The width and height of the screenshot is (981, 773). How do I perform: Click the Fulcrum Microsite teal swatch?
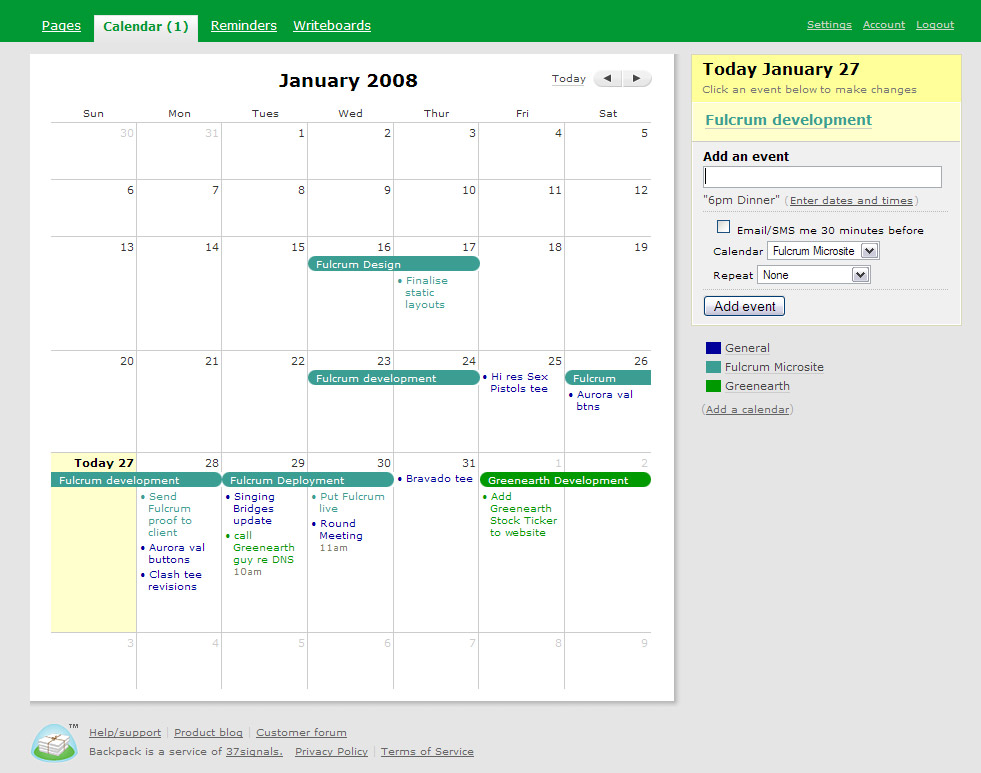click(713, 367)
